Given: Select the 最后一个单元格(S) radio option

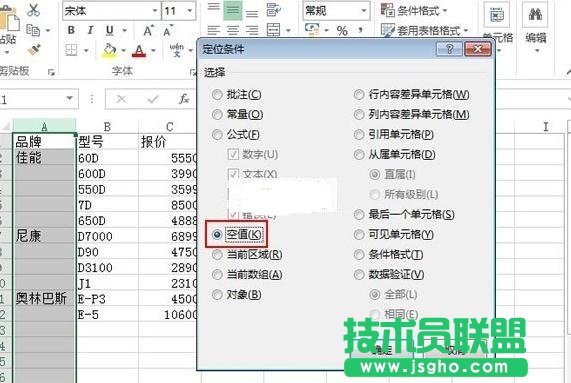Looking at the screenshot, I should [x=404, y=214].
